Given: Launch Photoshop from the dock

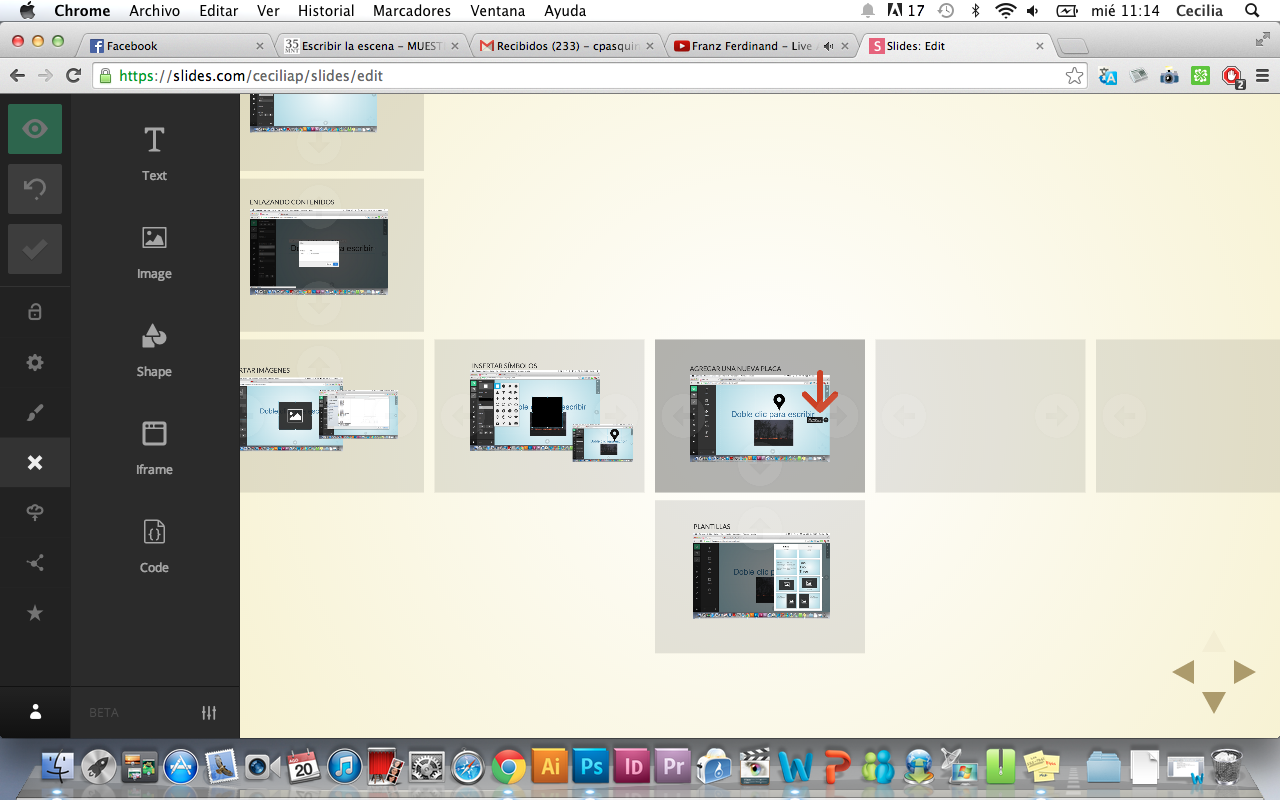Looking at the screenshot, I should (x=591, y=767).
